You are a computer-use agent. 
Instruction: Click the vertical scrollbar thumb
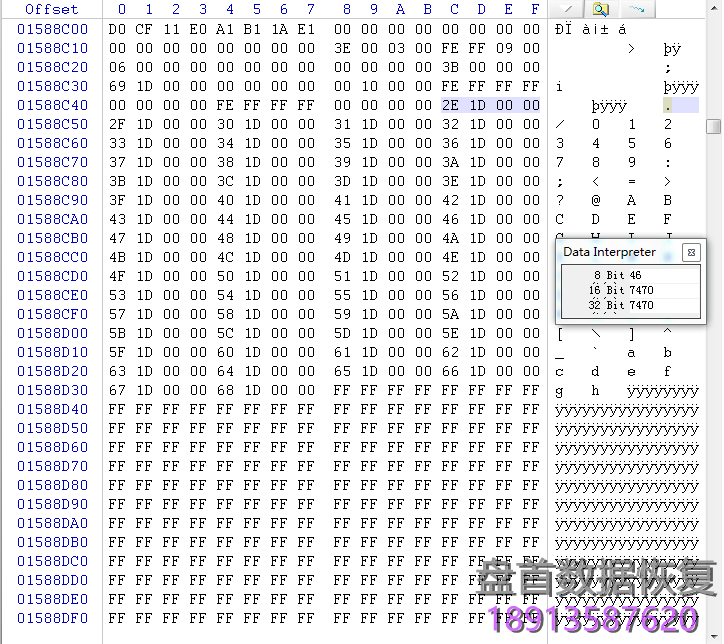tap(713, 127)
